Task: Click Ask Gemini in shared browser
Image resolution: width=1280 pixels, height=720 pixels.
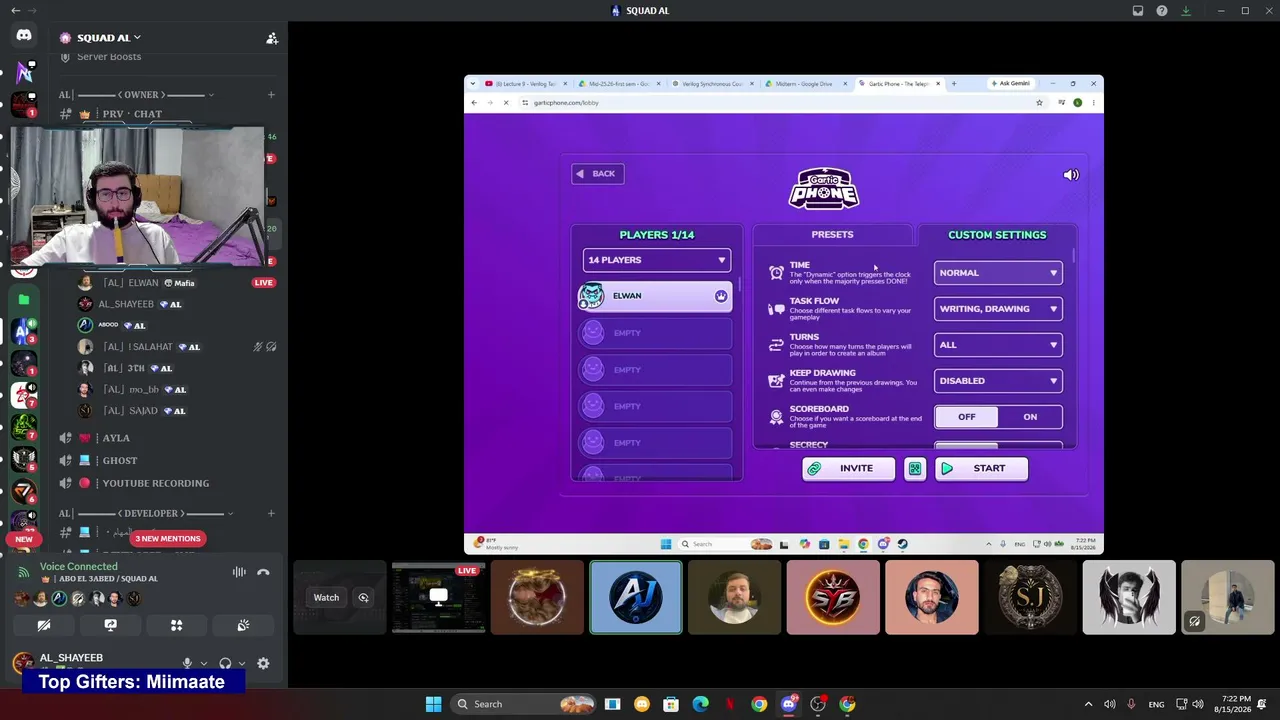Action: (1010, 84)
